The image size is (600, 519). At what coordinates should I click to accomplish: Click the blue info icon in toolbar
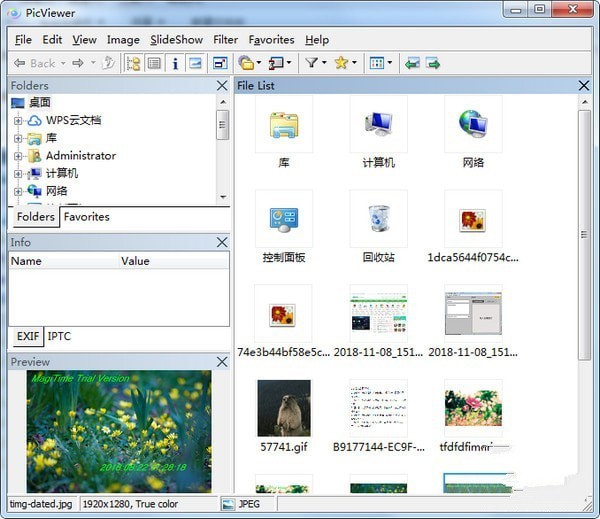click(x=175, y=63)
